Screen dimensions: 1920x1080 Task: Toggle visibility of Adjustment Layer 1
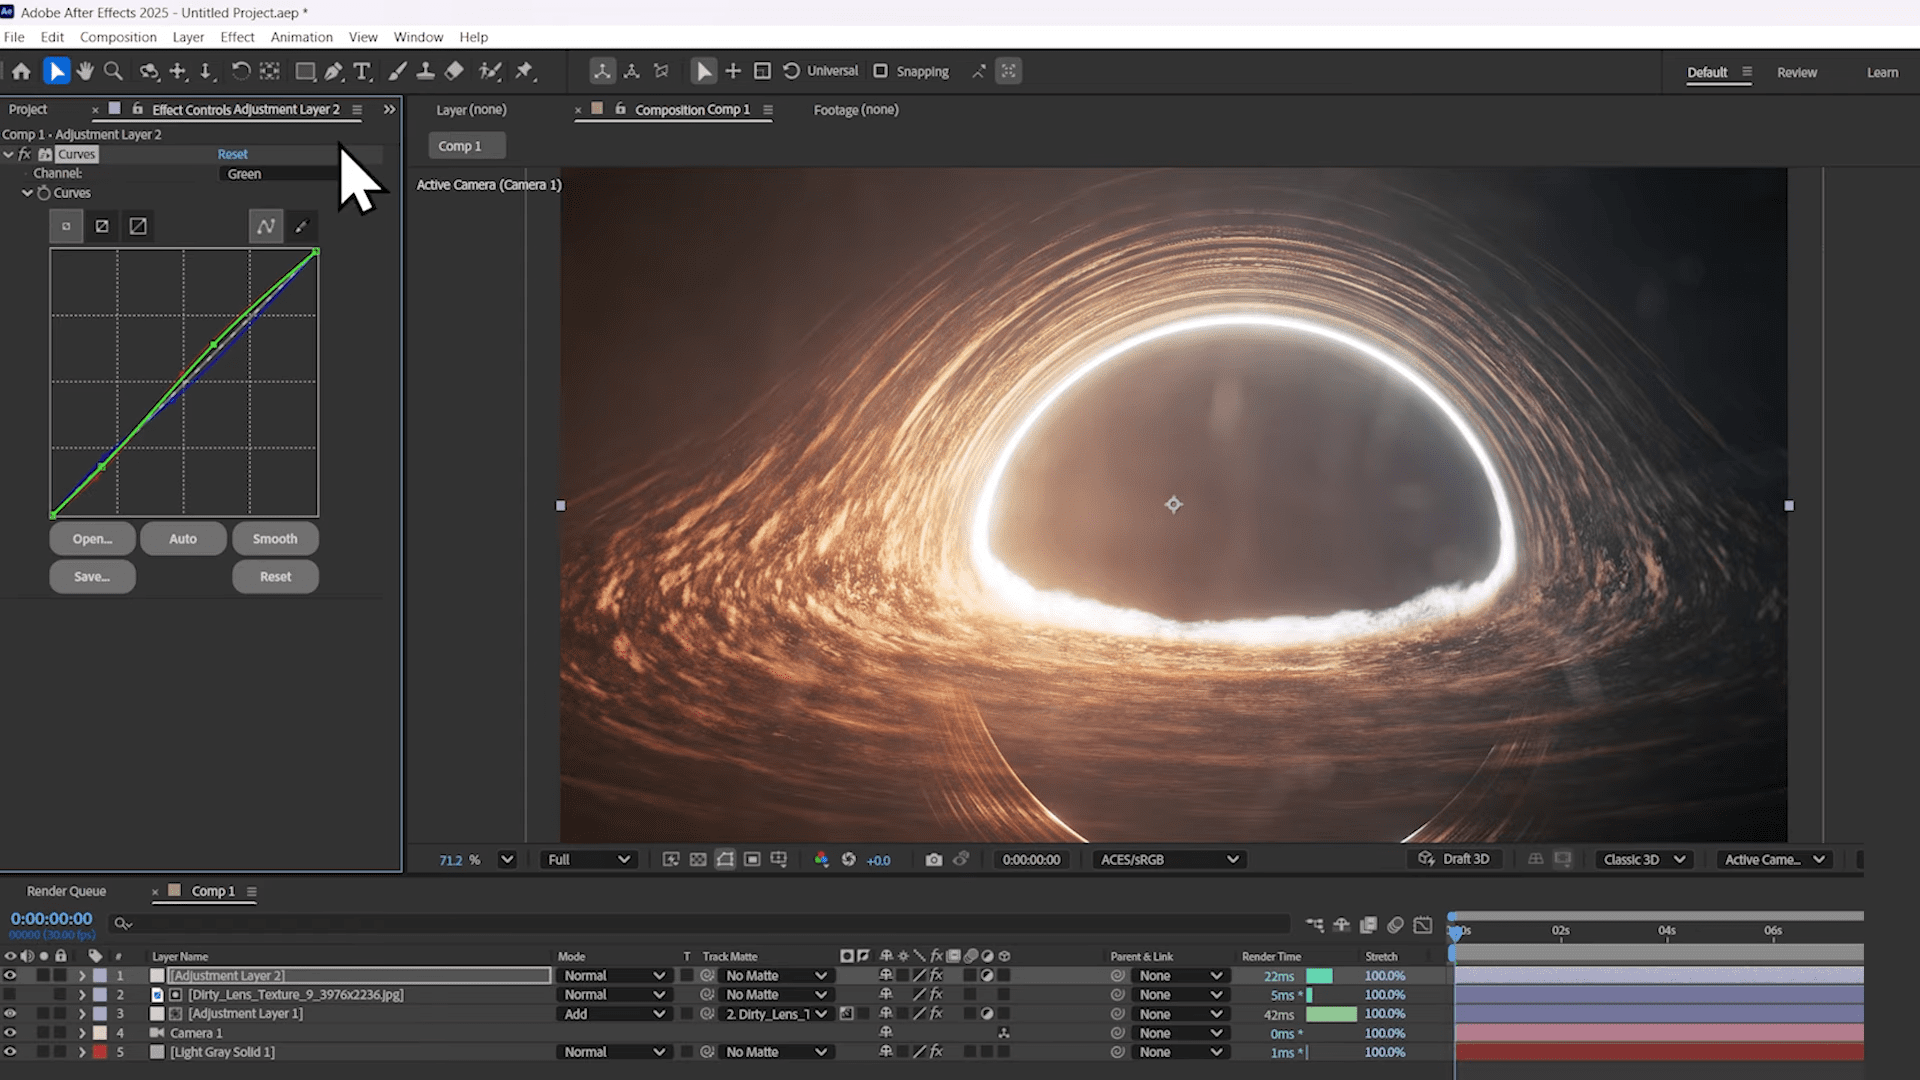(10, 1013)
